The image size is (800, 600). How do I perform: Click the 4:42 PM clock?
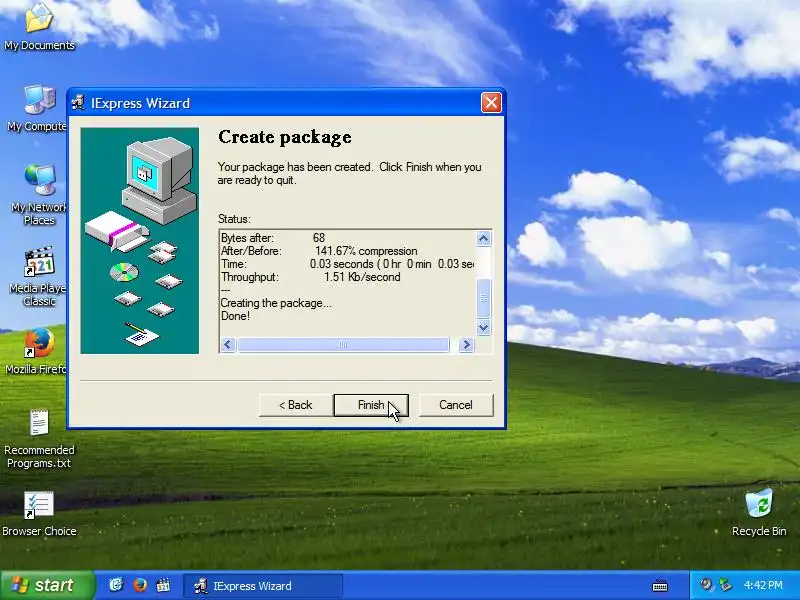click(x=763, y=585)
